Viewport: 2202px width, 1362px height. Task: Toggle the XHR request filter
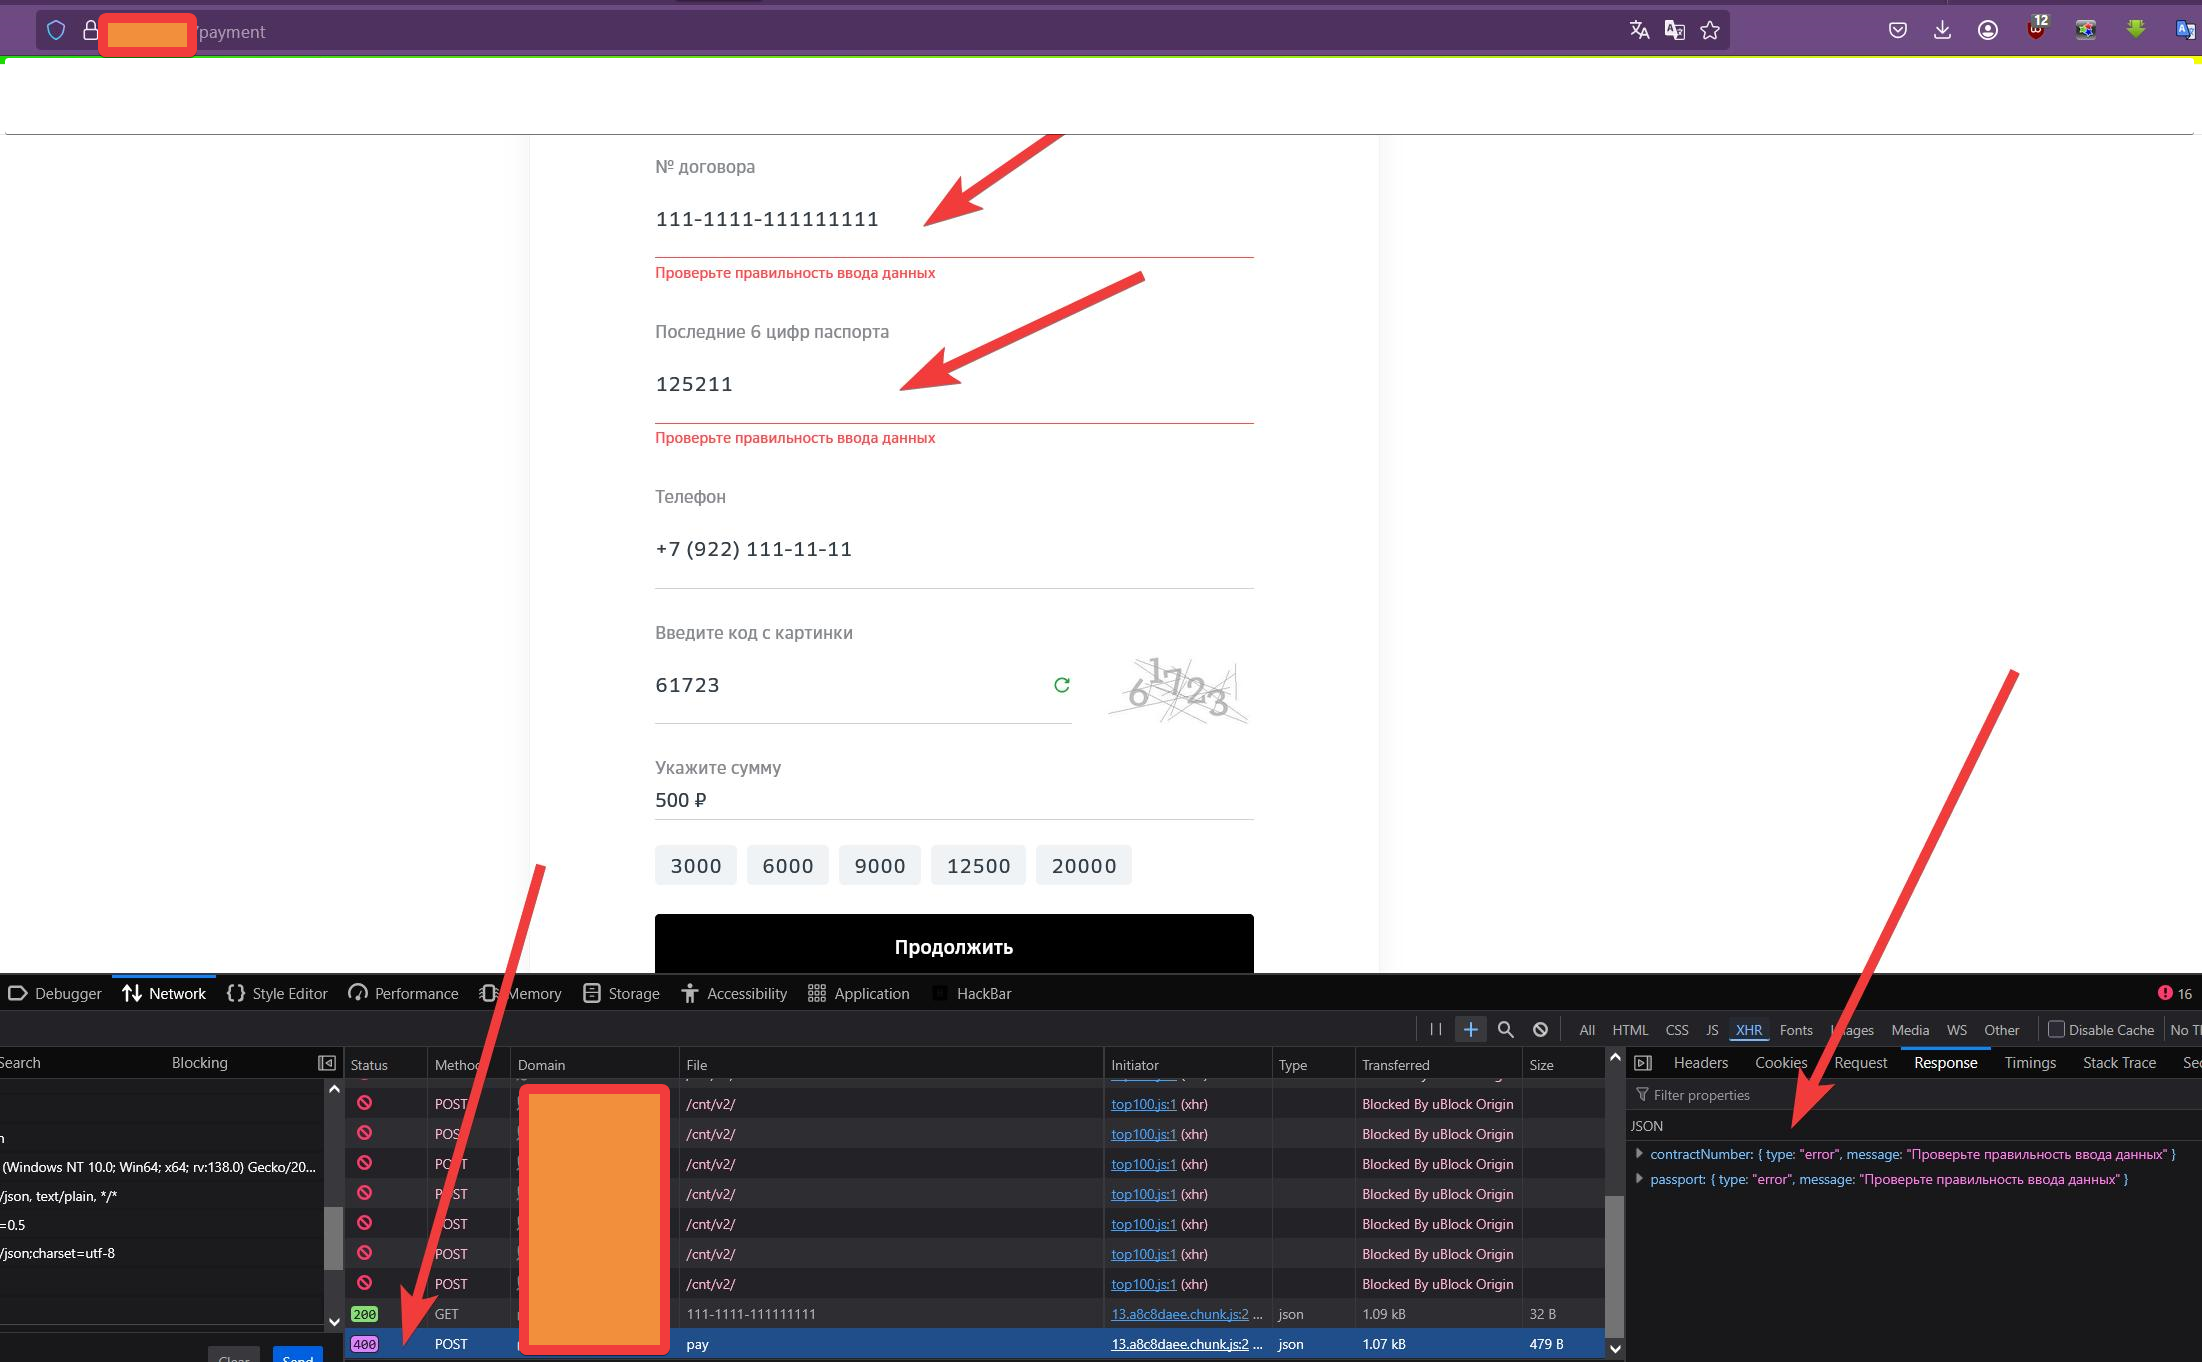click(x=1749, y=1030)
